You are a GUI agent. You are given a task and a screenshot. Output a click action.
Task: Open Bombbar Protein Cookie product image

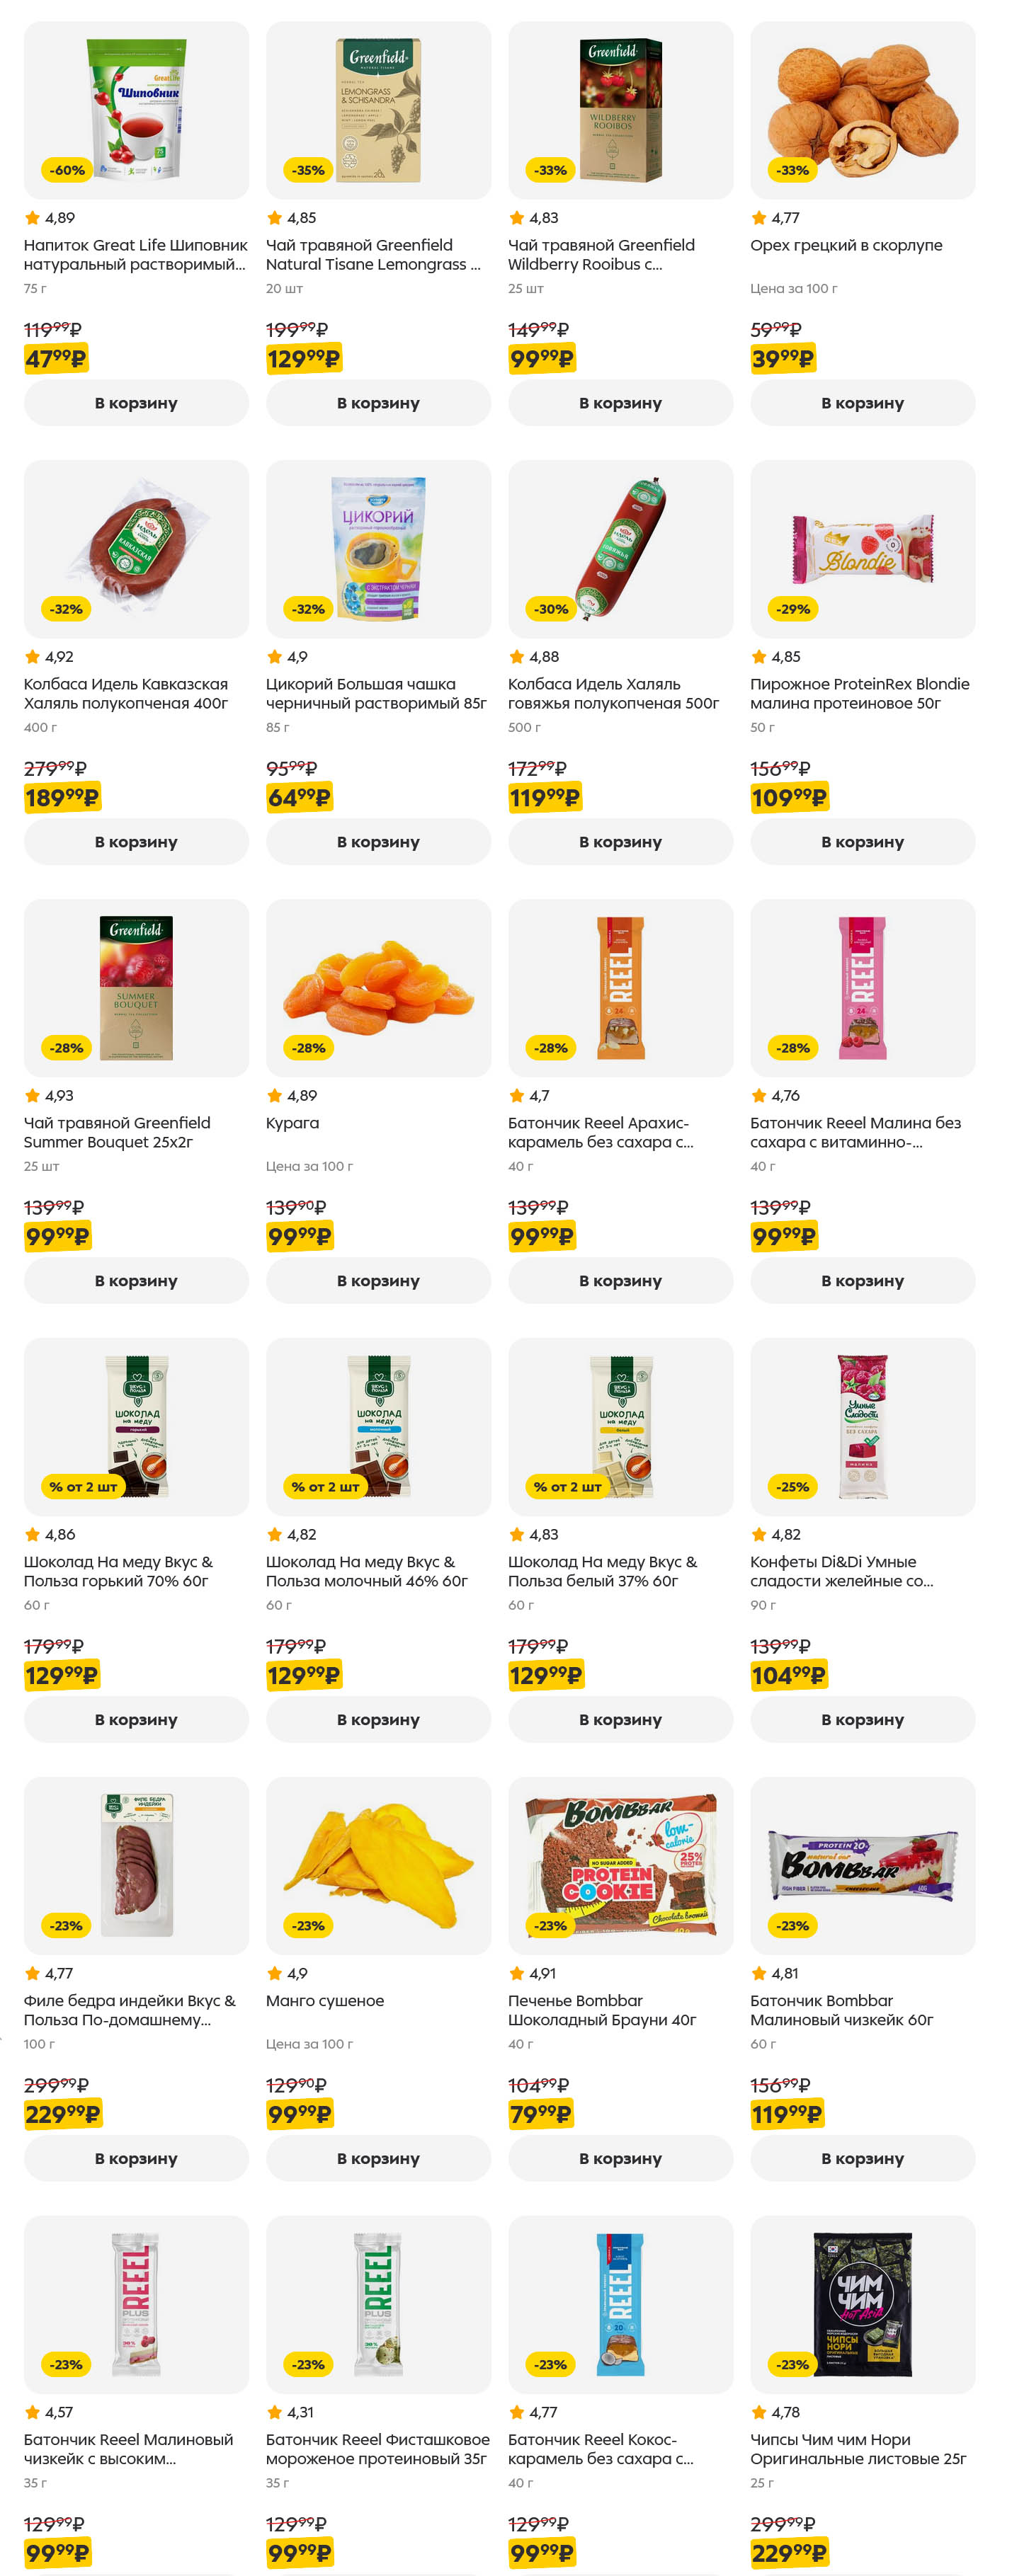tap(620, 1866)
